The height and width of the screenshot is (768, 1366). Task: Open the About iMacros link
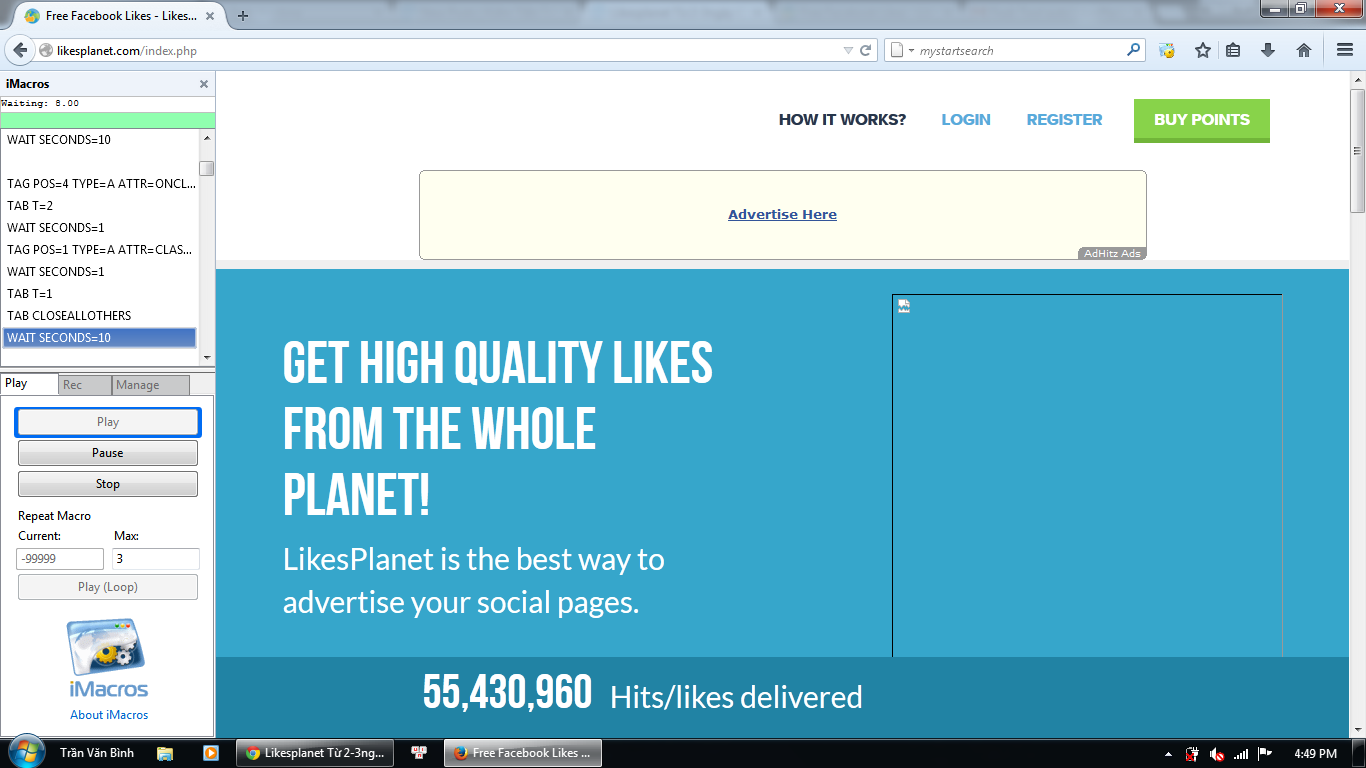(109, 715)
